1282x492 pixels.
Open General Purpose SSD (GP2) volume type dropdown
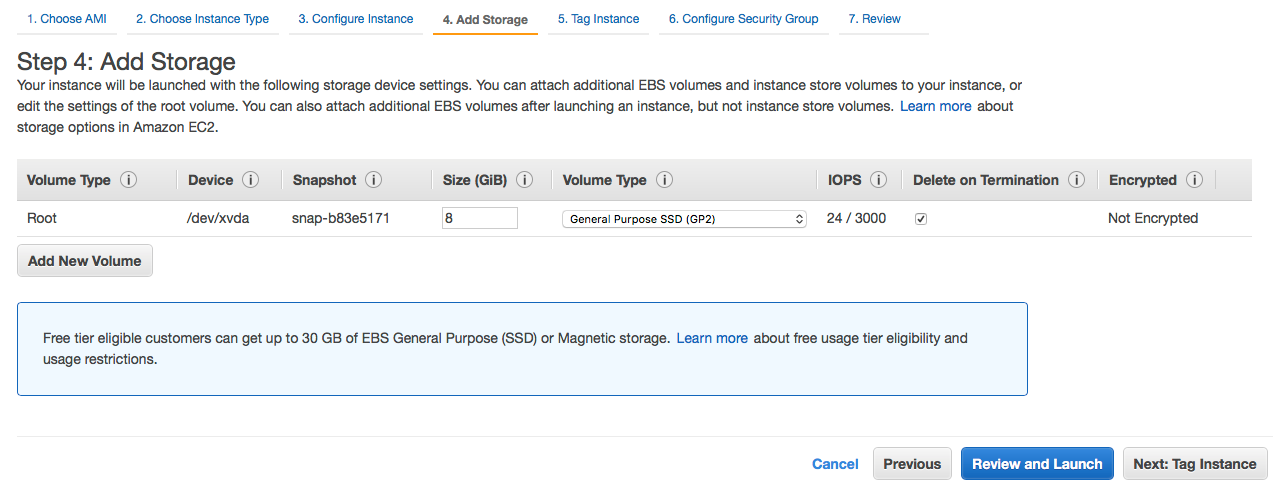click(684, 219)
